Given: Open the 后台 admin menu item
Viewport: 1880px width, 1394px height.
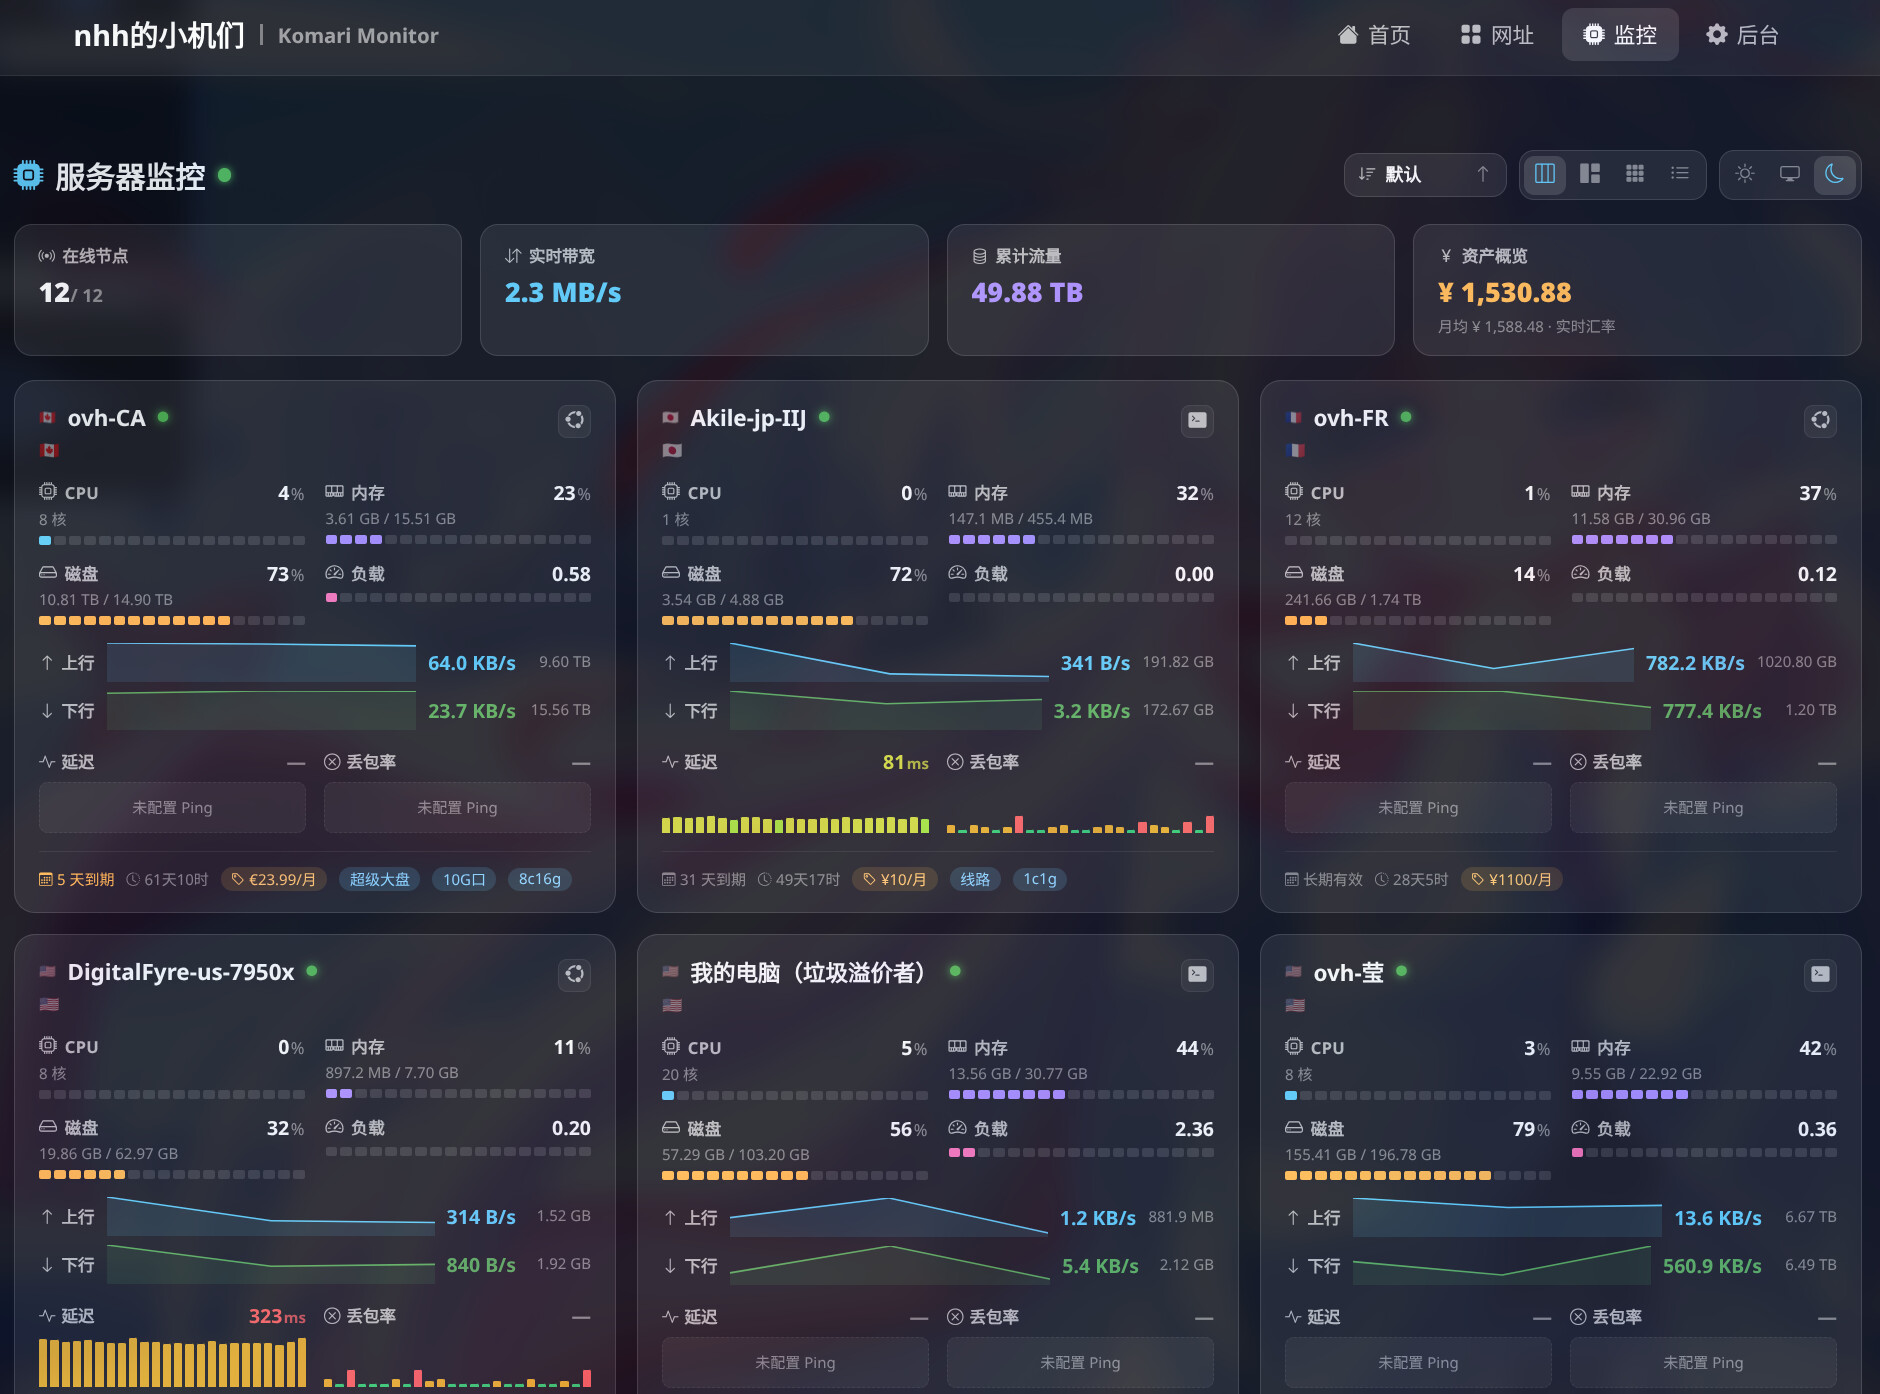Looking at the screenshot, I should (1742, 35).
